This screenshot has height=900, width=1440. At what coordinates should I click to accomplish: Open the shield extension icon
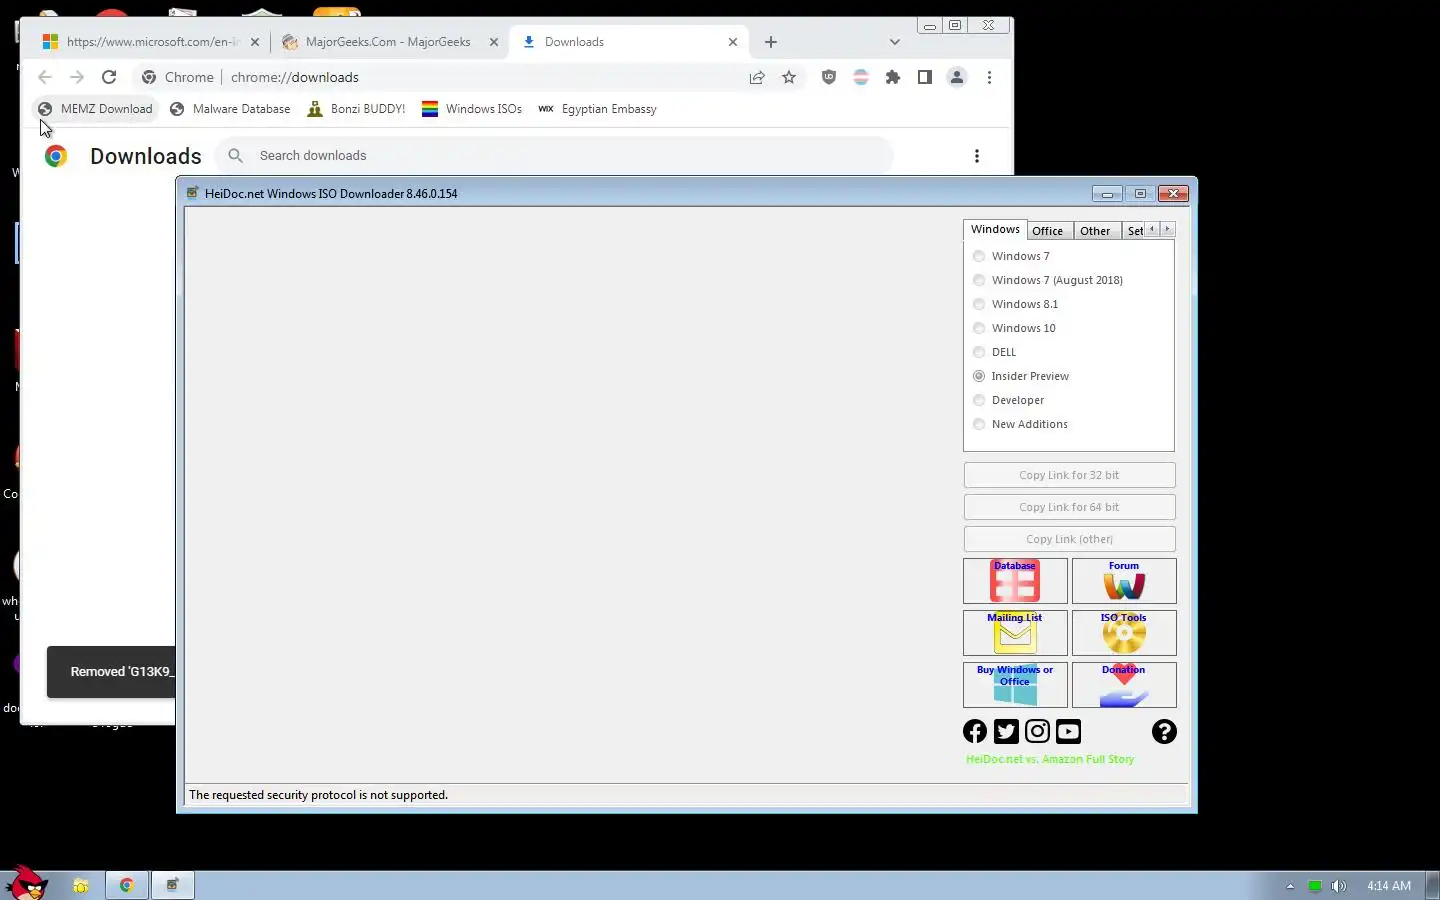829,77
